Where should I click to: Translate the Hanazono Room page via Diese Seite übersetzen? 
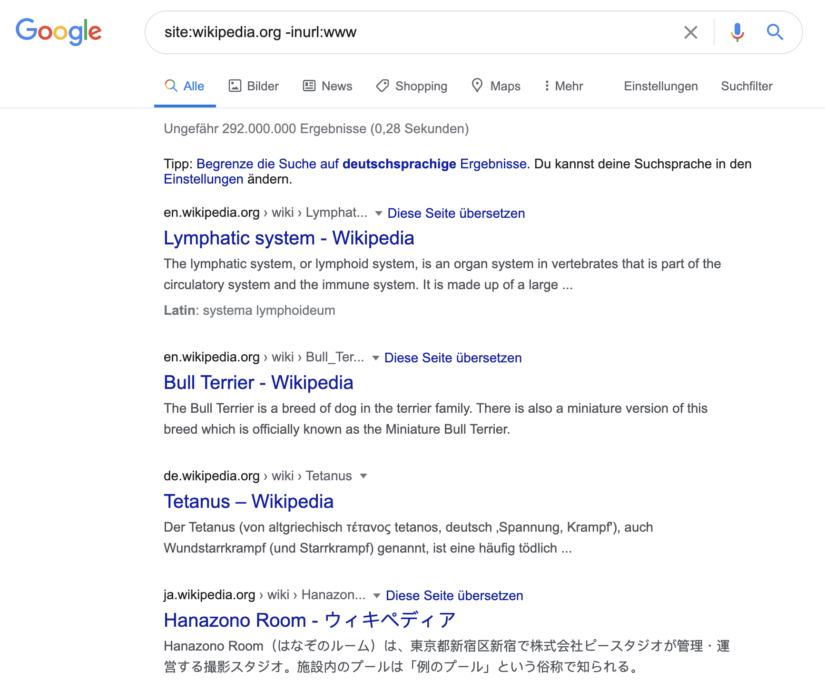coord(454,595)
